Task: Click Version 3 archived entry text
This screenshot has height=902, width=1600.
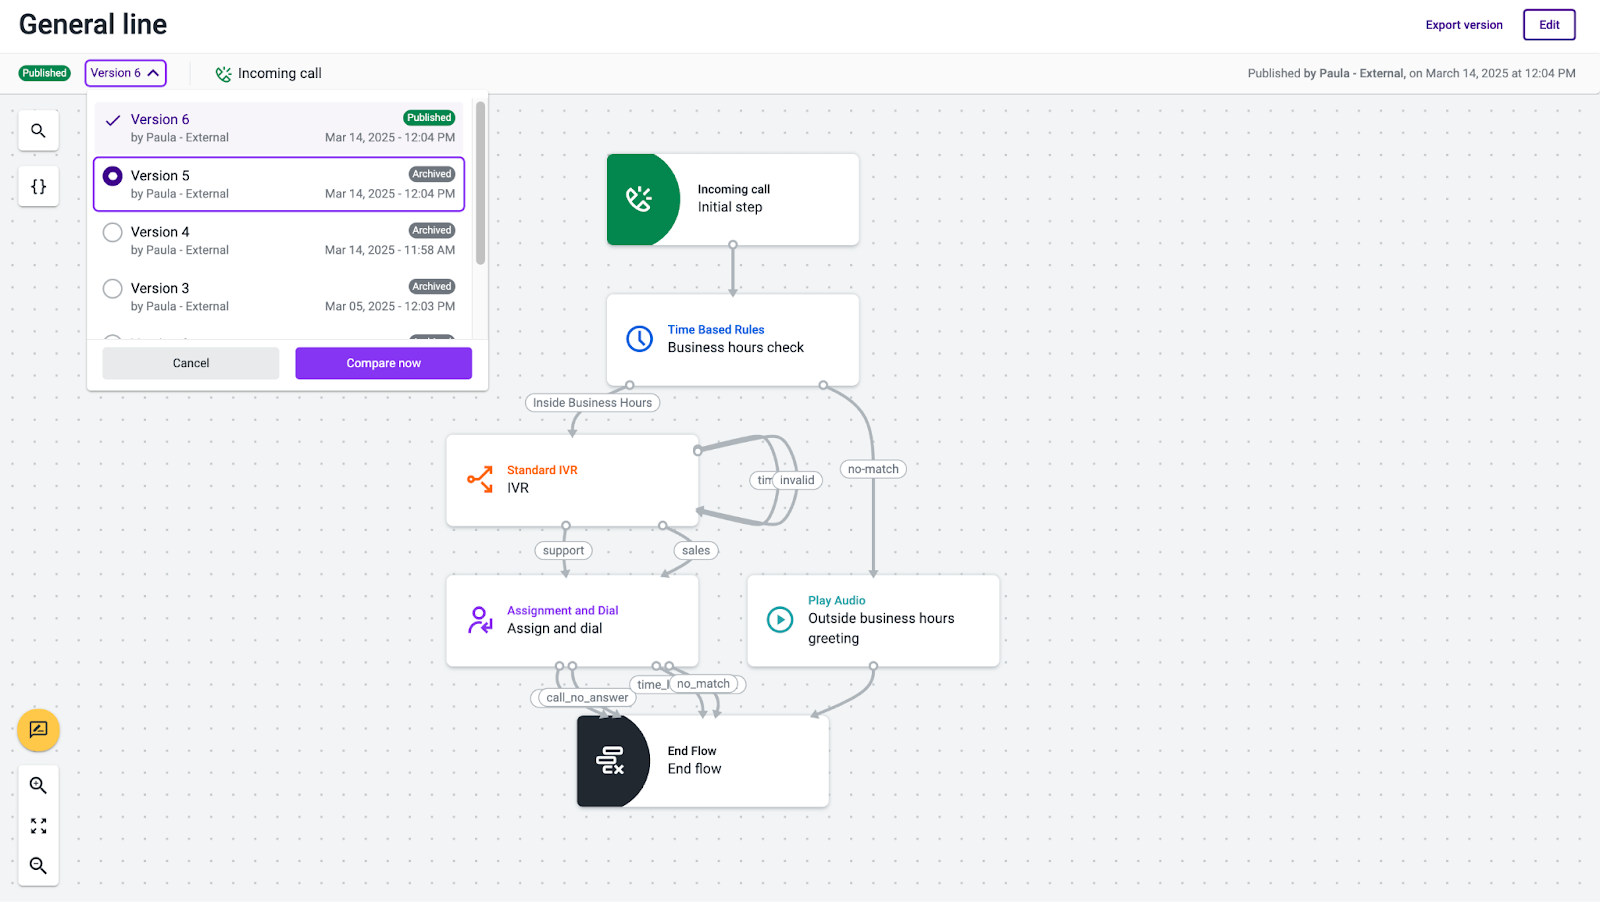Action: [160, 288]
